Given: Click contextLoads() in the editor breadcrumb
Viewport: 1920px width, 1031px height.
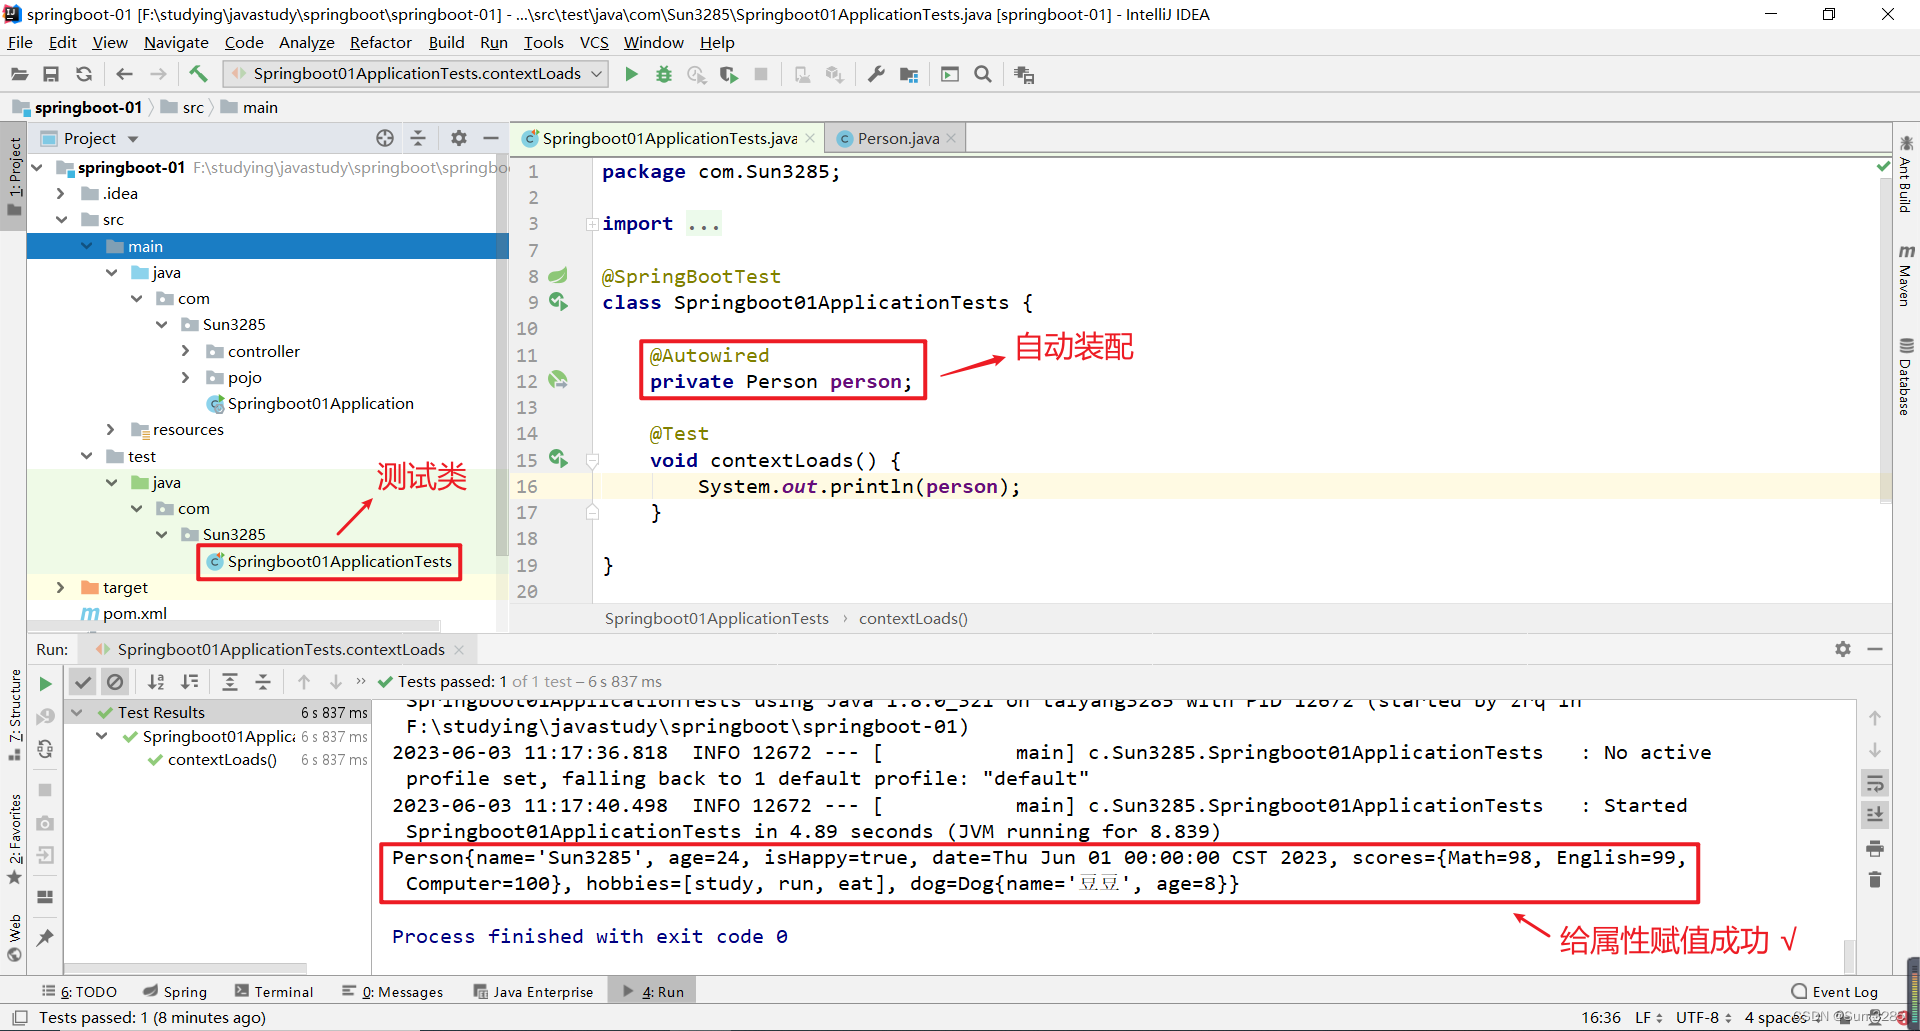Looking at the screenshot, I should pos(913,618).
